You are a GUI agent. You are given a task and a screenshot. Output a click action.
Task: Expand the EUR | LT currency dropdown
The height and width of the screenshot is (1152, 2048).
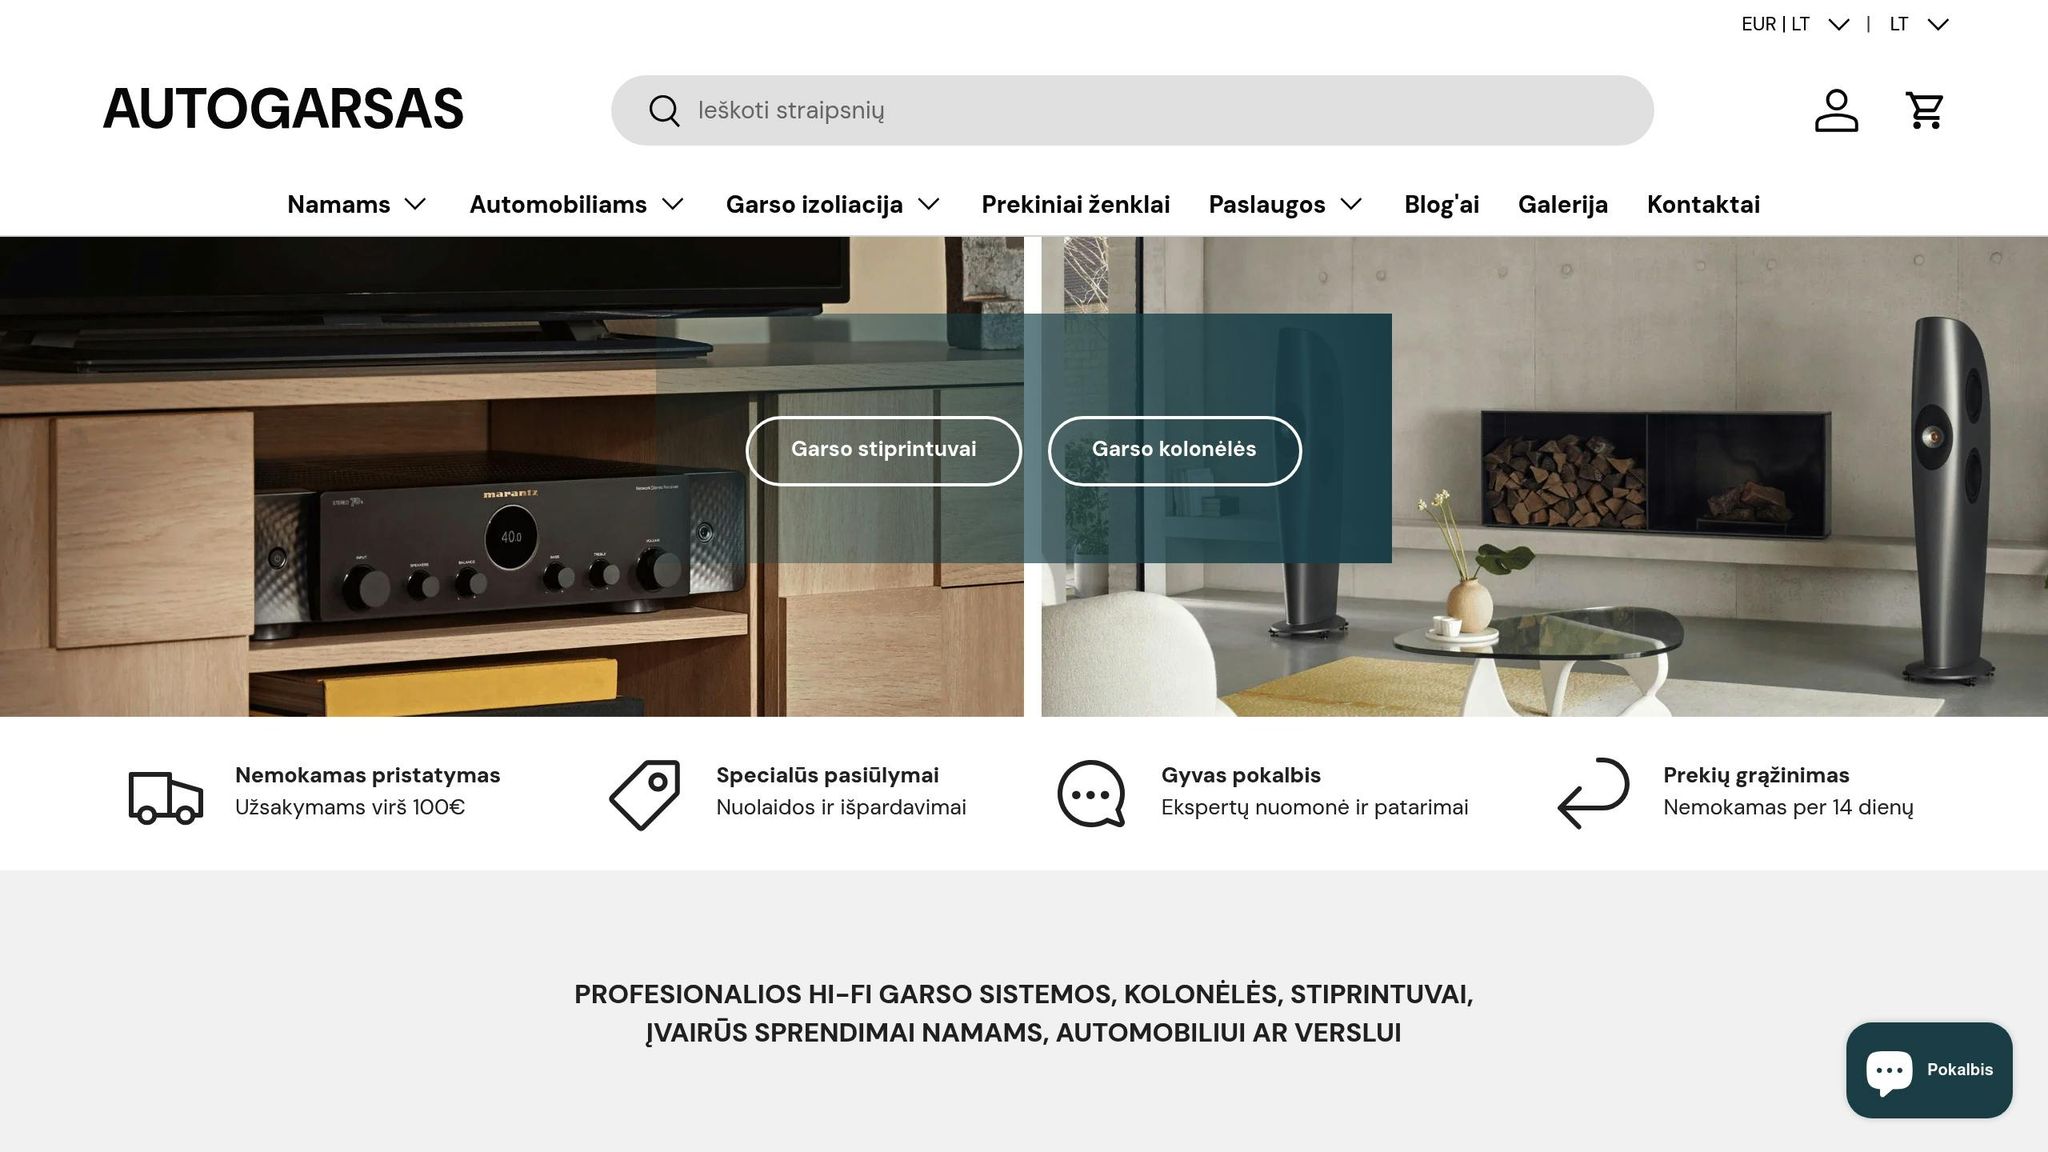[x=1795, y=24]
